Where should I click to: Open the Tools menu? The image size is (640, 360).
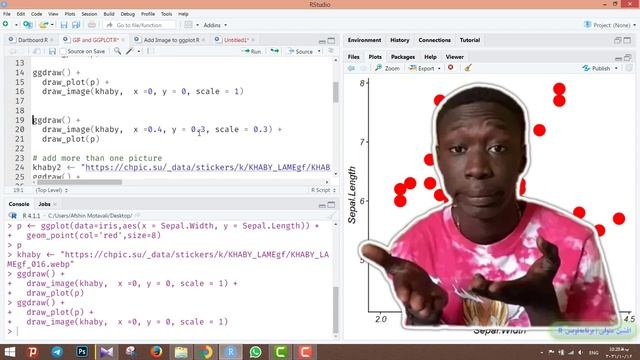tap(167, 14)
